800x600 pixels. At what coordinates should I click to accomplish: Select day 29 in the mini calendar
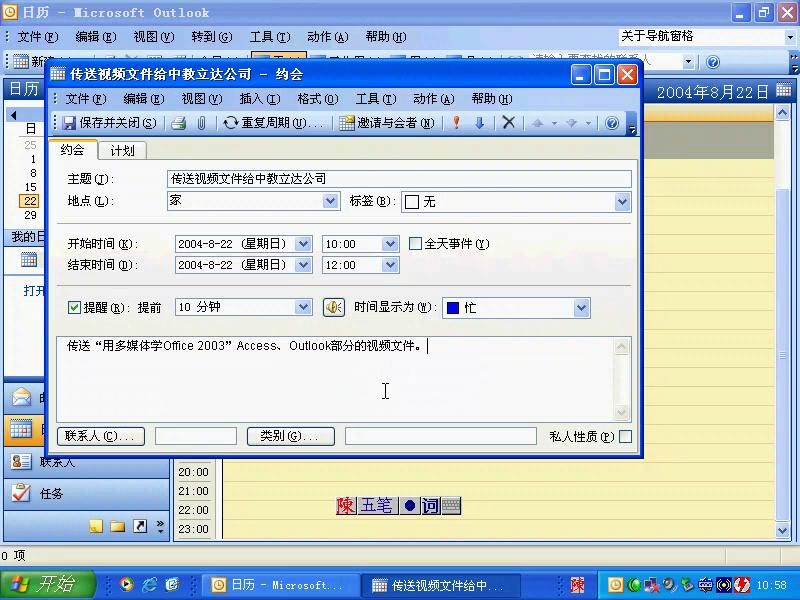click(x=30, y=215)
